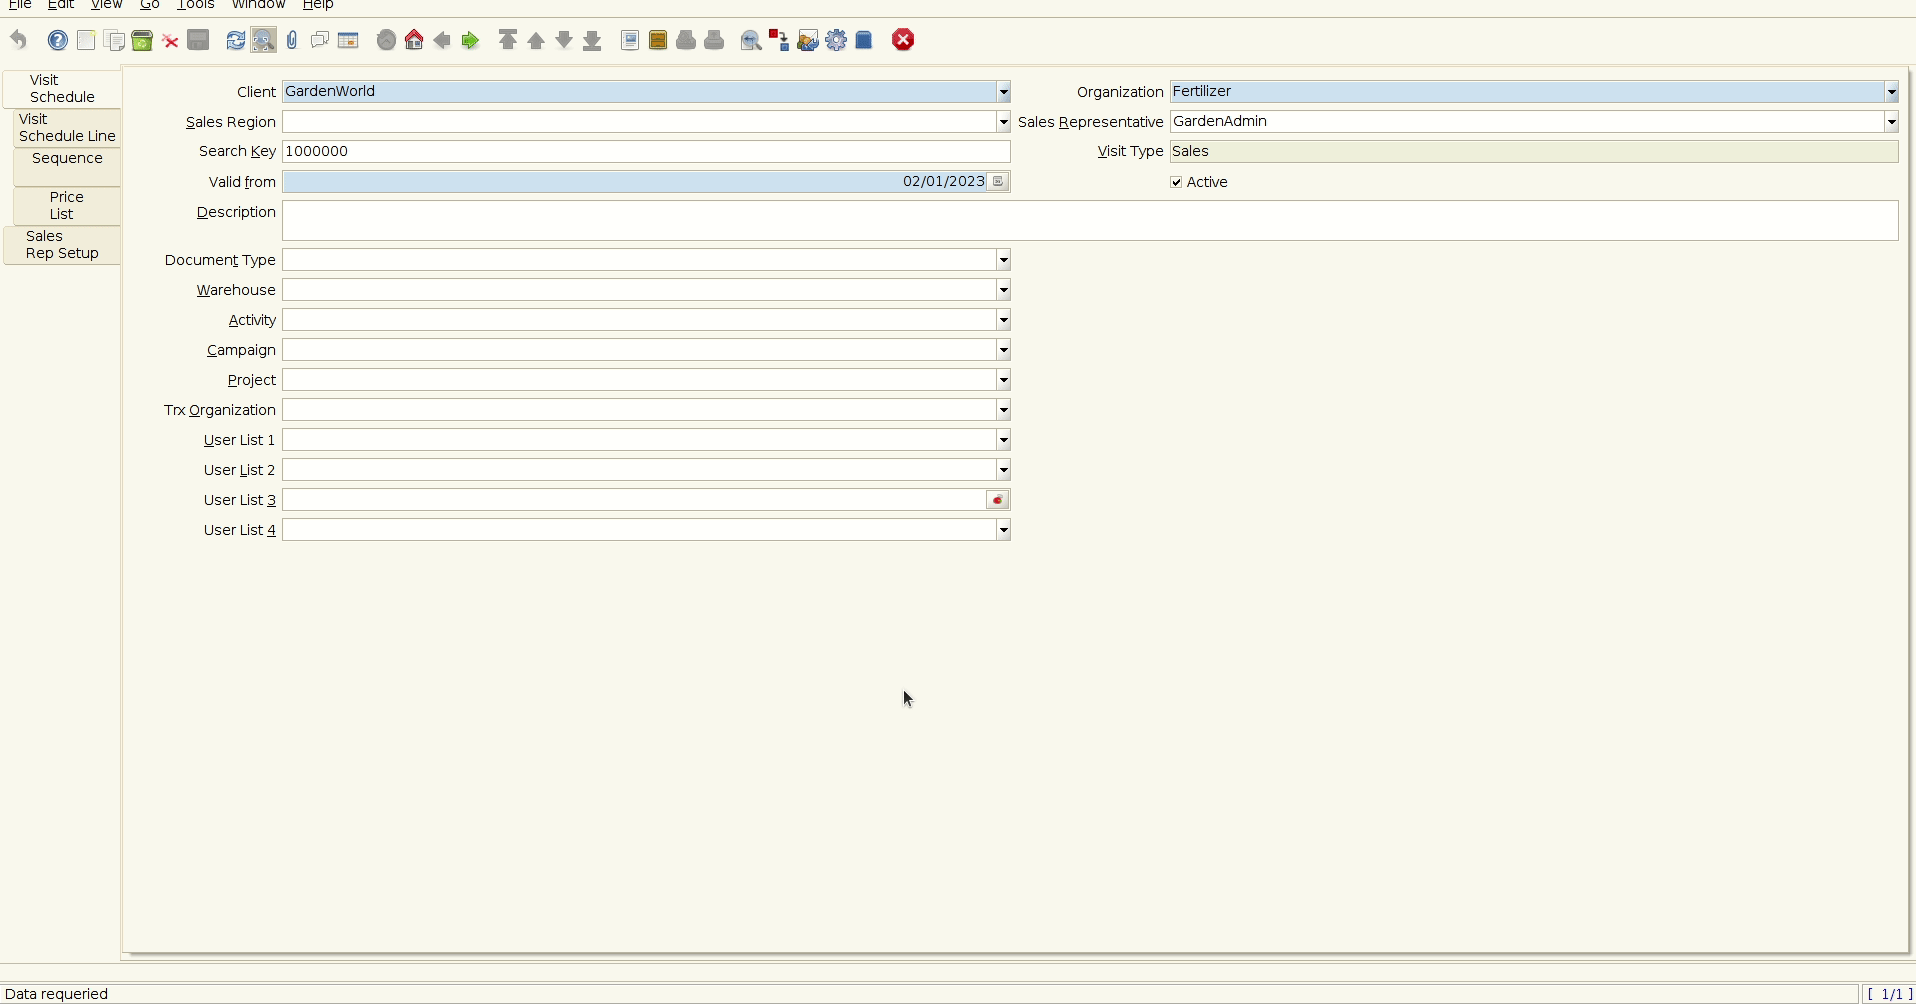
Task: Click the red X delete selection icon
Action: [170, 40]
